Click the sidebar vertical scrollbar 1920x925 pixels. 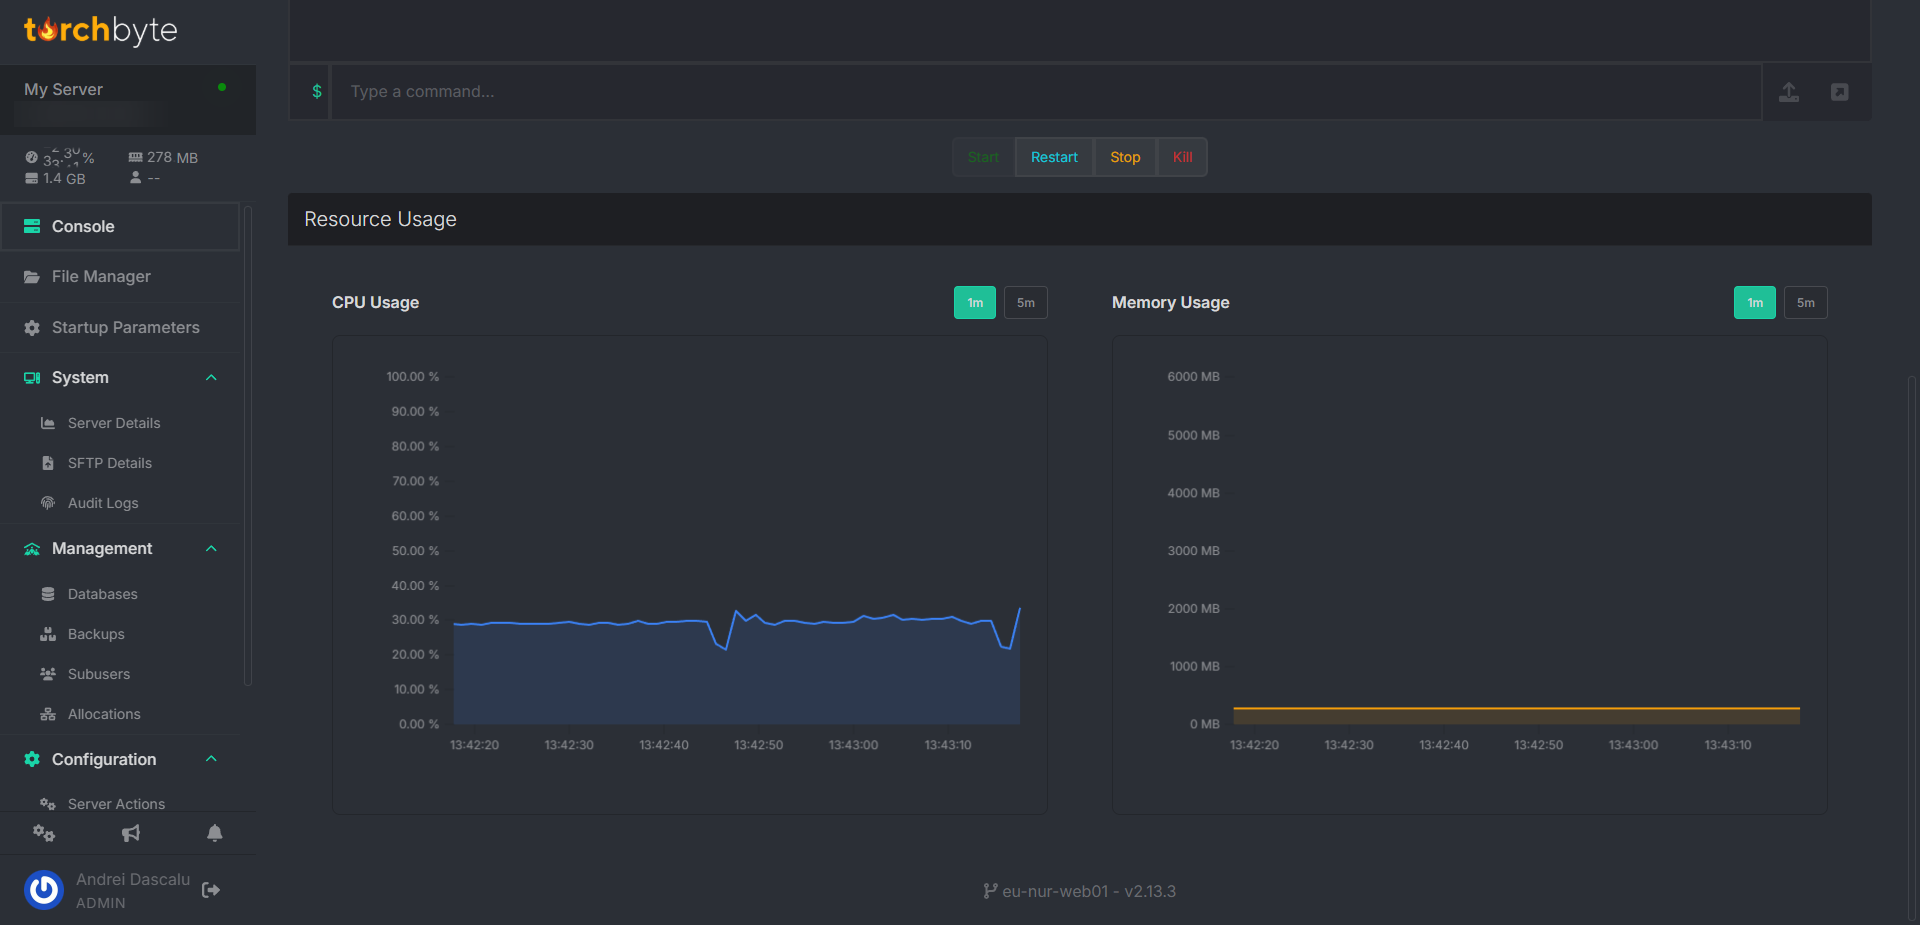pos(247,445)
